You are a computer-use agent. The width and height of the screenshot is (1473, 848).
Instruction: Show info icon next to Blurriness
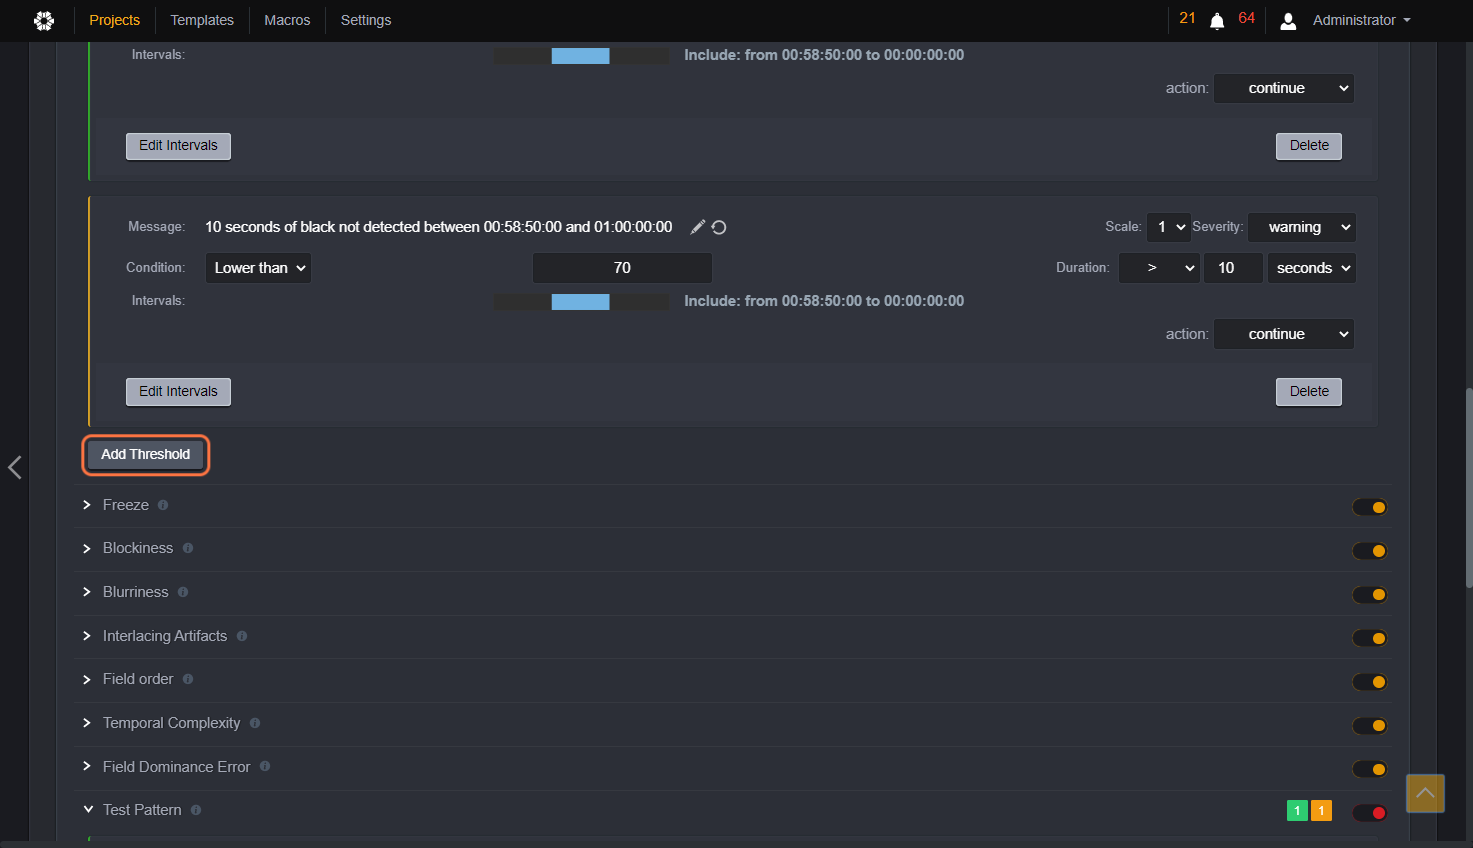pyautogui.click(x=183, y=592)
